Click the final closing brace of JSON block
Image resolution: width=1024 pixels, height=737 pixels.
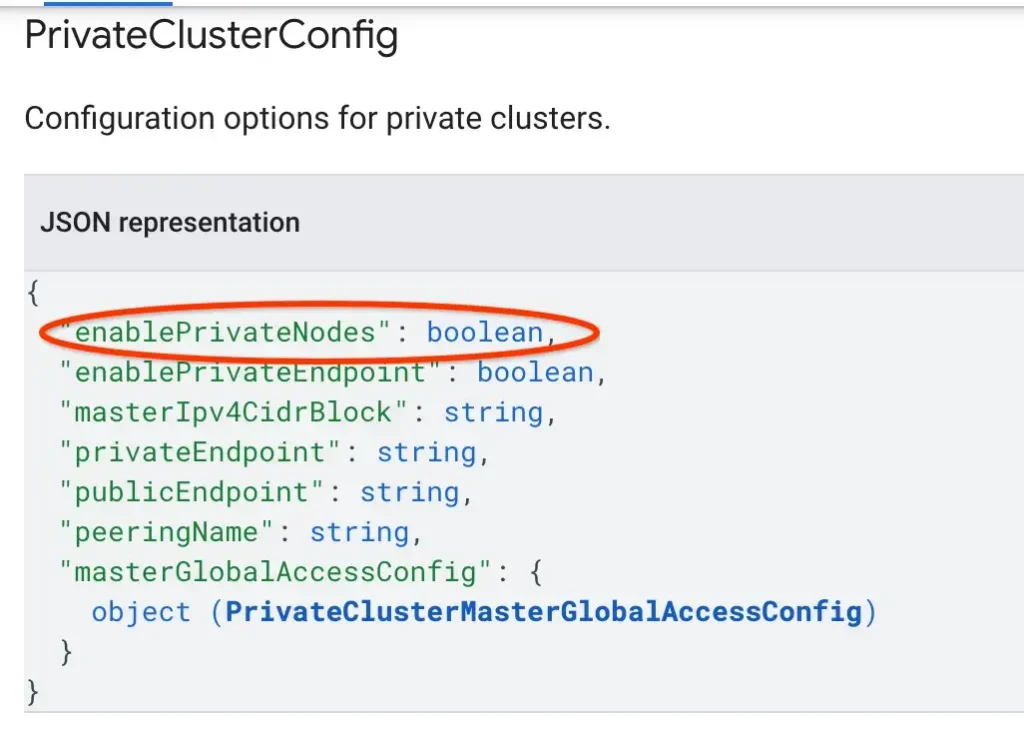(x=33, y=692)
